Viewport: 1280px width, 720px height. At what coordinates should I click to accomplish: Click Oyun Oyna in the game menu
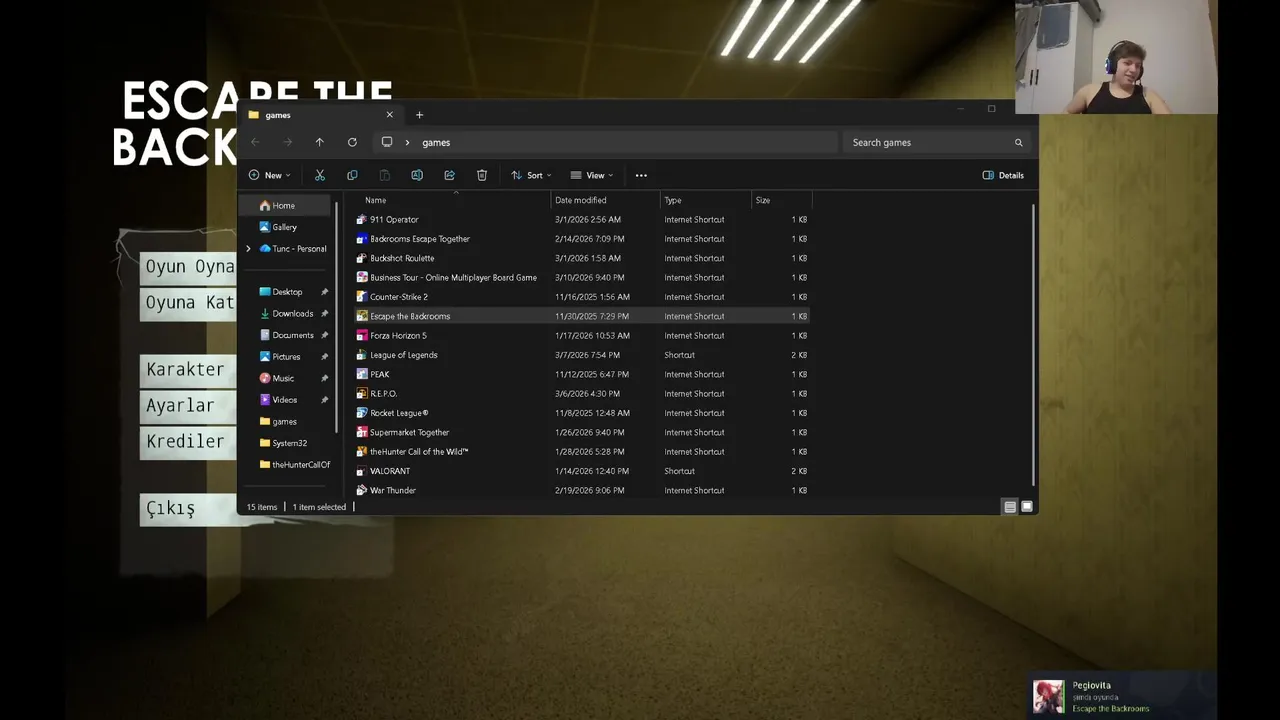(189, 267)
